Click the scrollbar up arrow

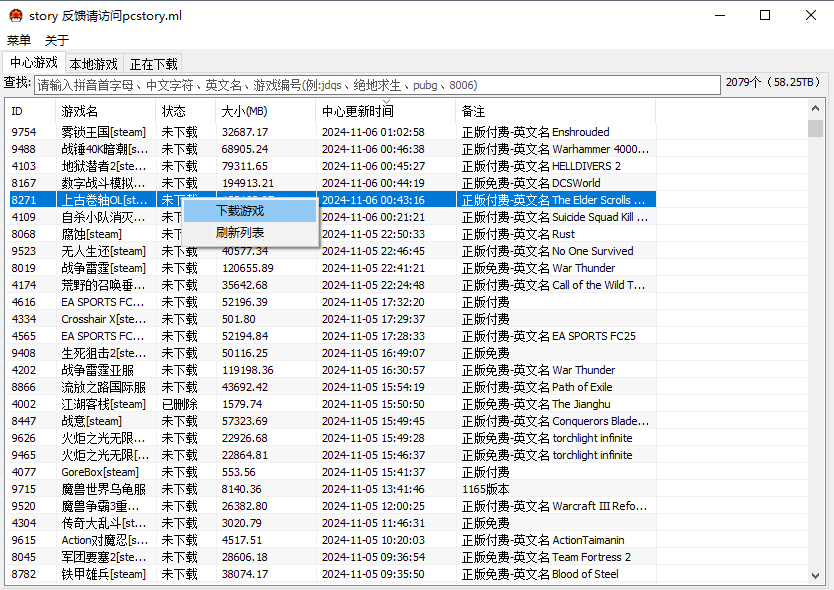pos(815,109)
